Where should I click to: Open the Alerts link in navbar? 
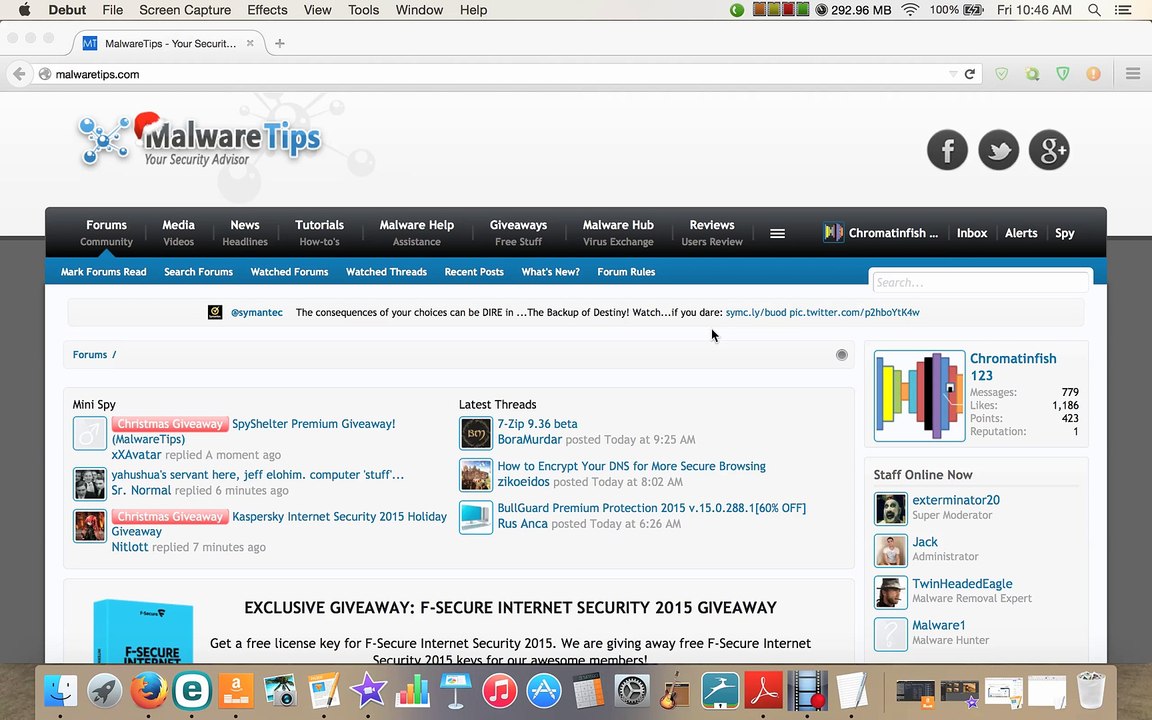pyautogui.click(x=1021, y=233)
